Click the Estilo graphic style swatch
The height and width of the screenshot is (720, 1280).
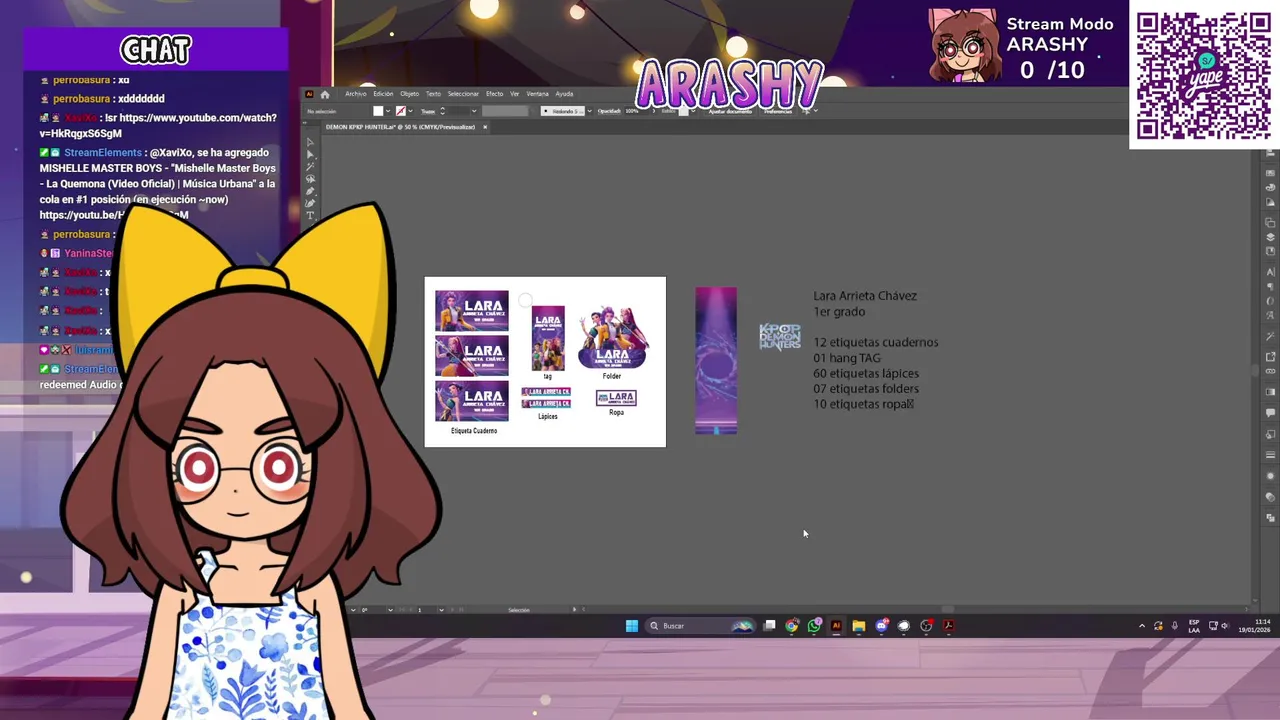click(x=684, y=111)
